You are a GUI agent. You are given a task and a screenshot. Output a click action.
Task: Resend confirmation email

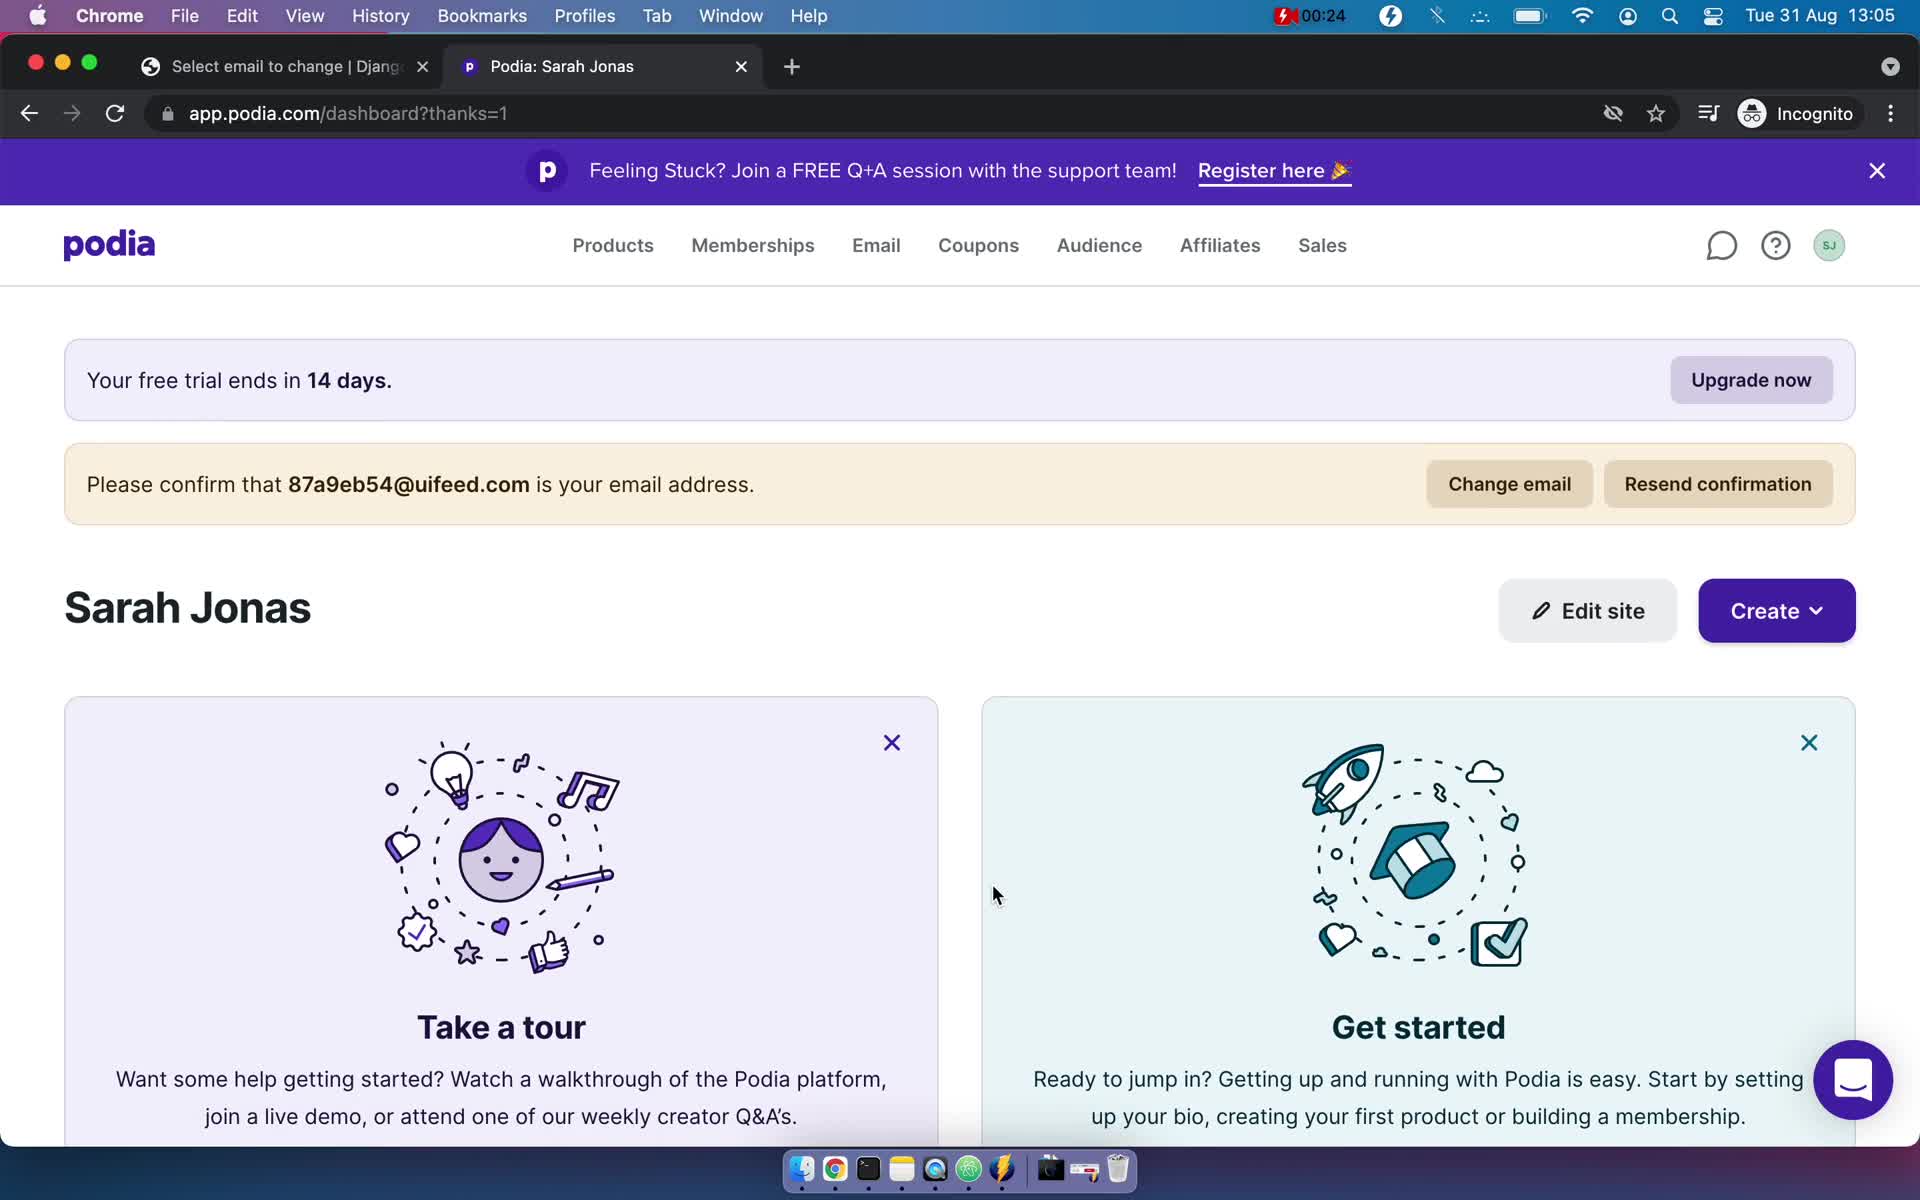click(x=1718, y=484)
